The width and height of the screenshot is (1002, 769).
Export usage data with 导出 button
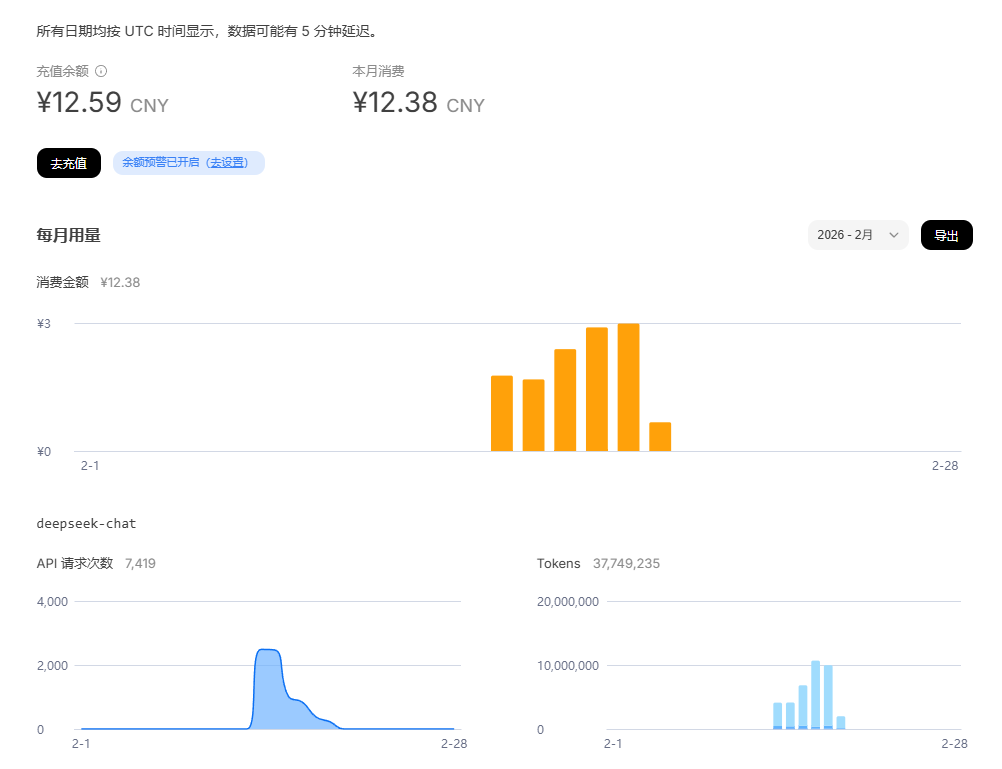(946, 235)
